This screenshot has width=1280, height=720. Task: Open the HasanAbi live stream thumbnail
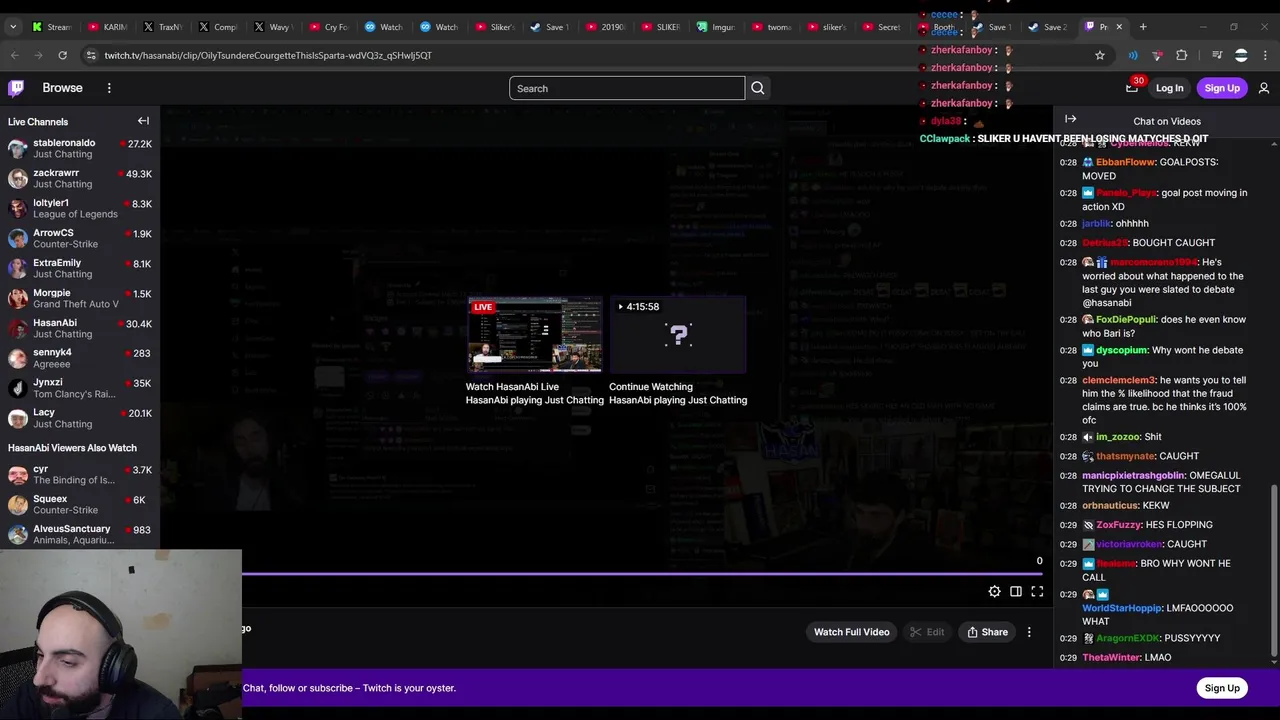coord(535,335)
